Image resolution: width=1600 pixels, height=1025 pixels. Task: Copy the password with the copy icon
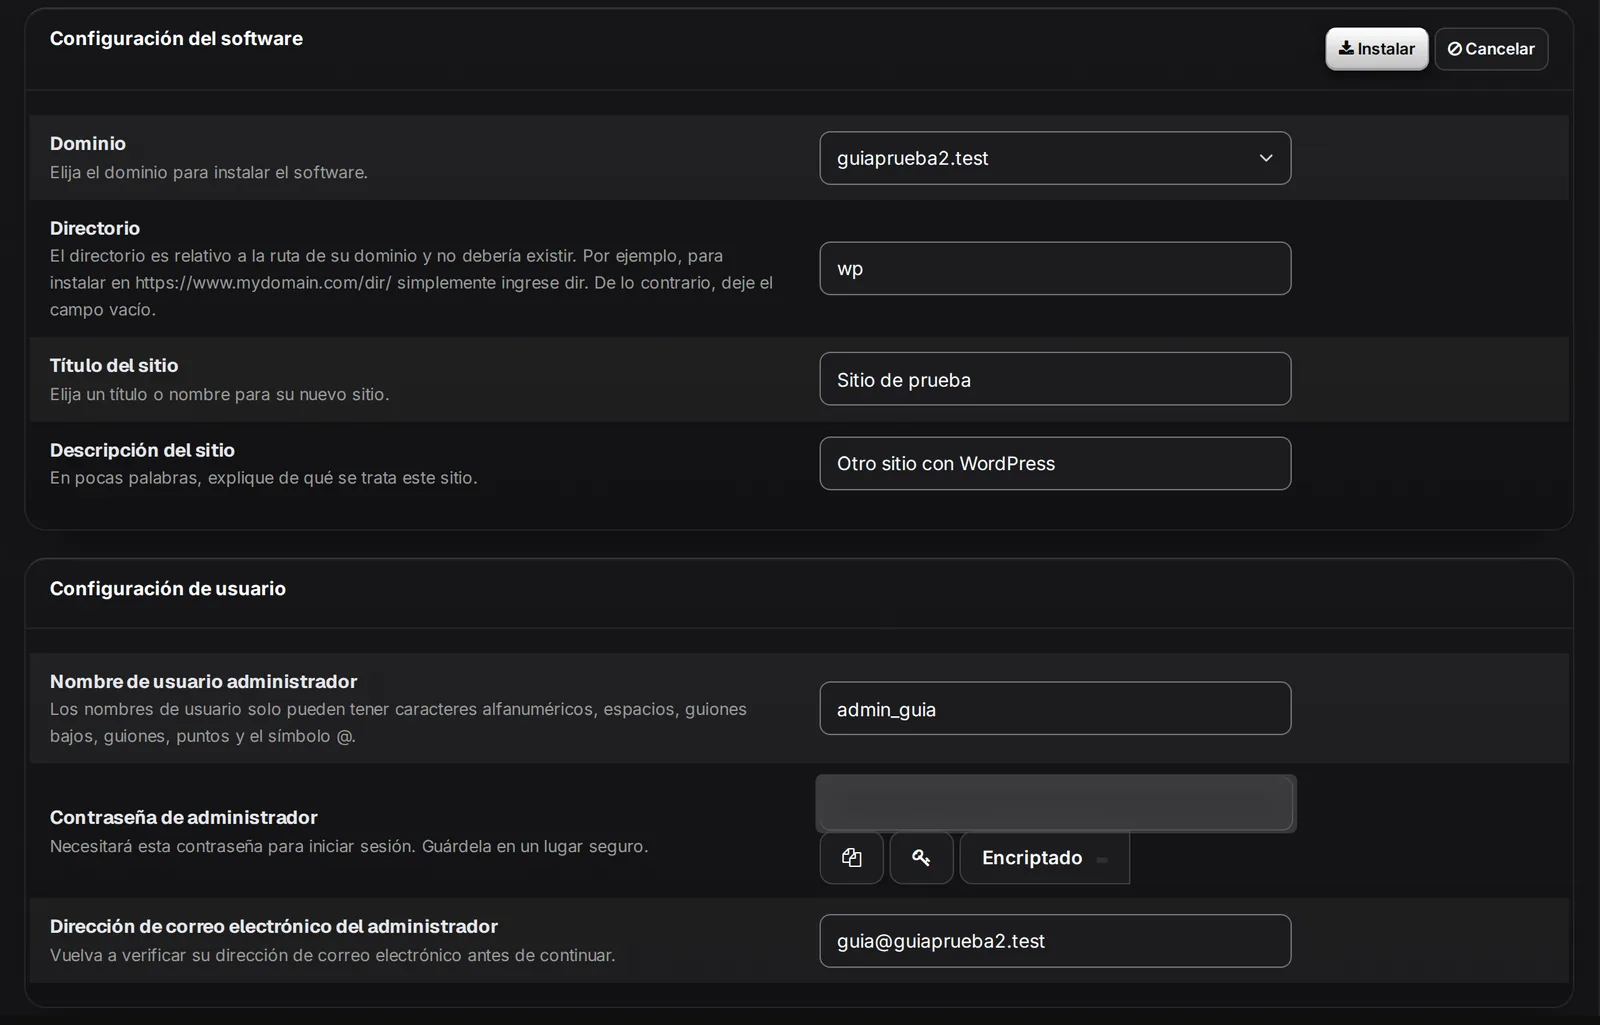[851, 858]
